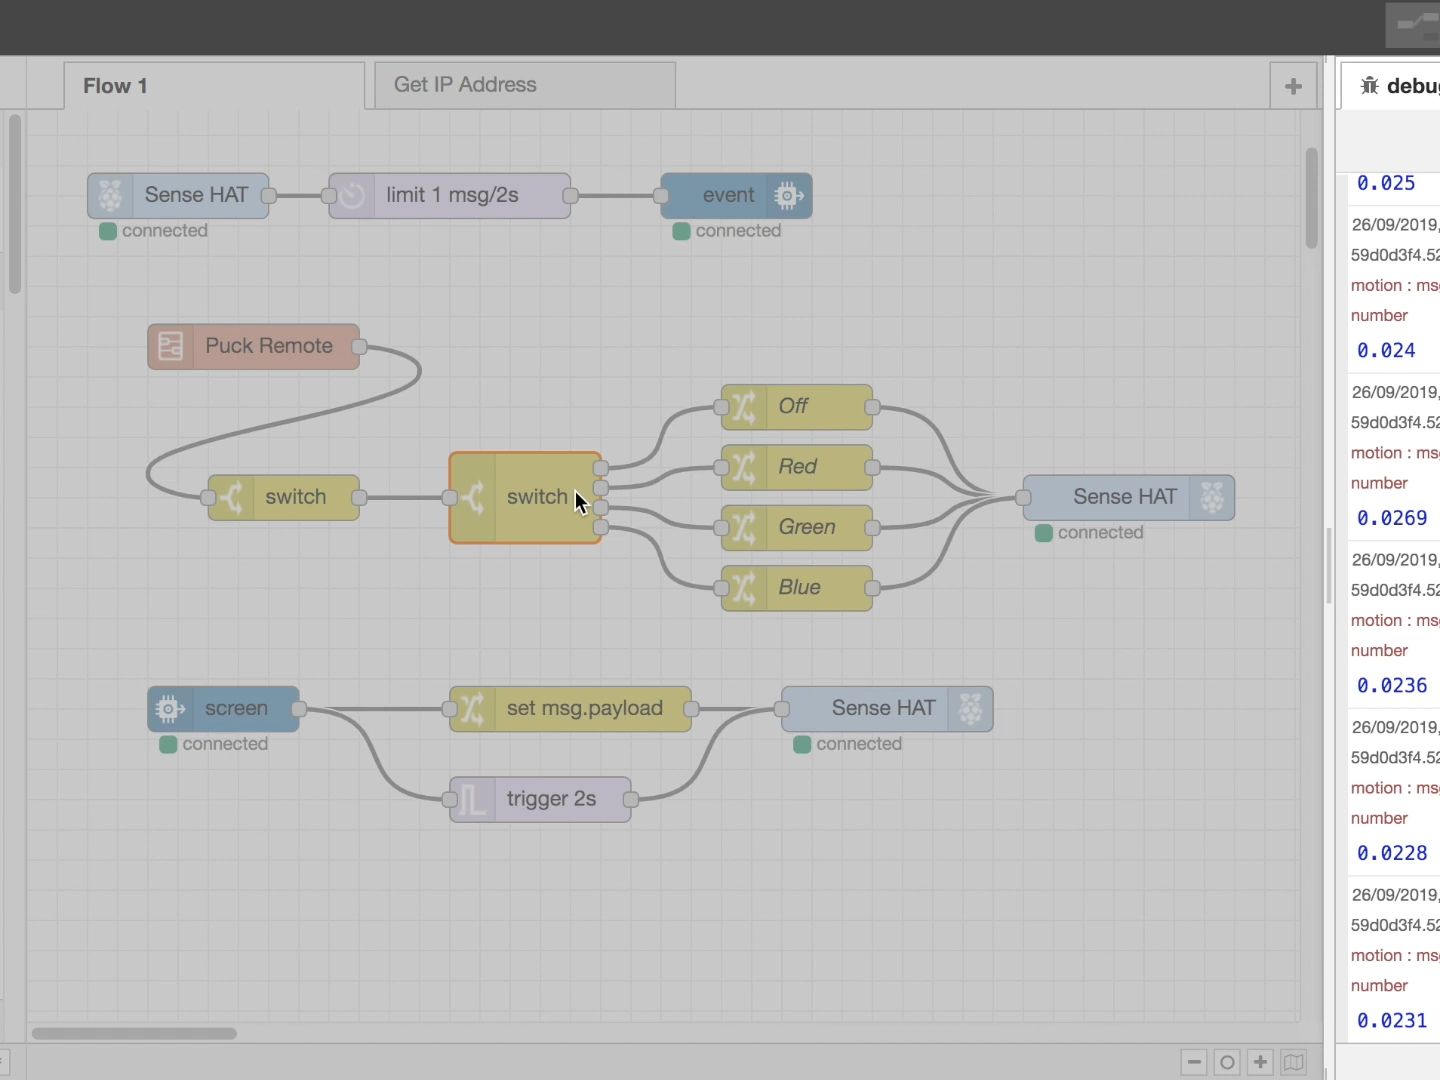The height and width of the screenshot is (1080, 1440).
Task: Click the switch node beside Puck Remote wire
Action: [x=283, y=497]
